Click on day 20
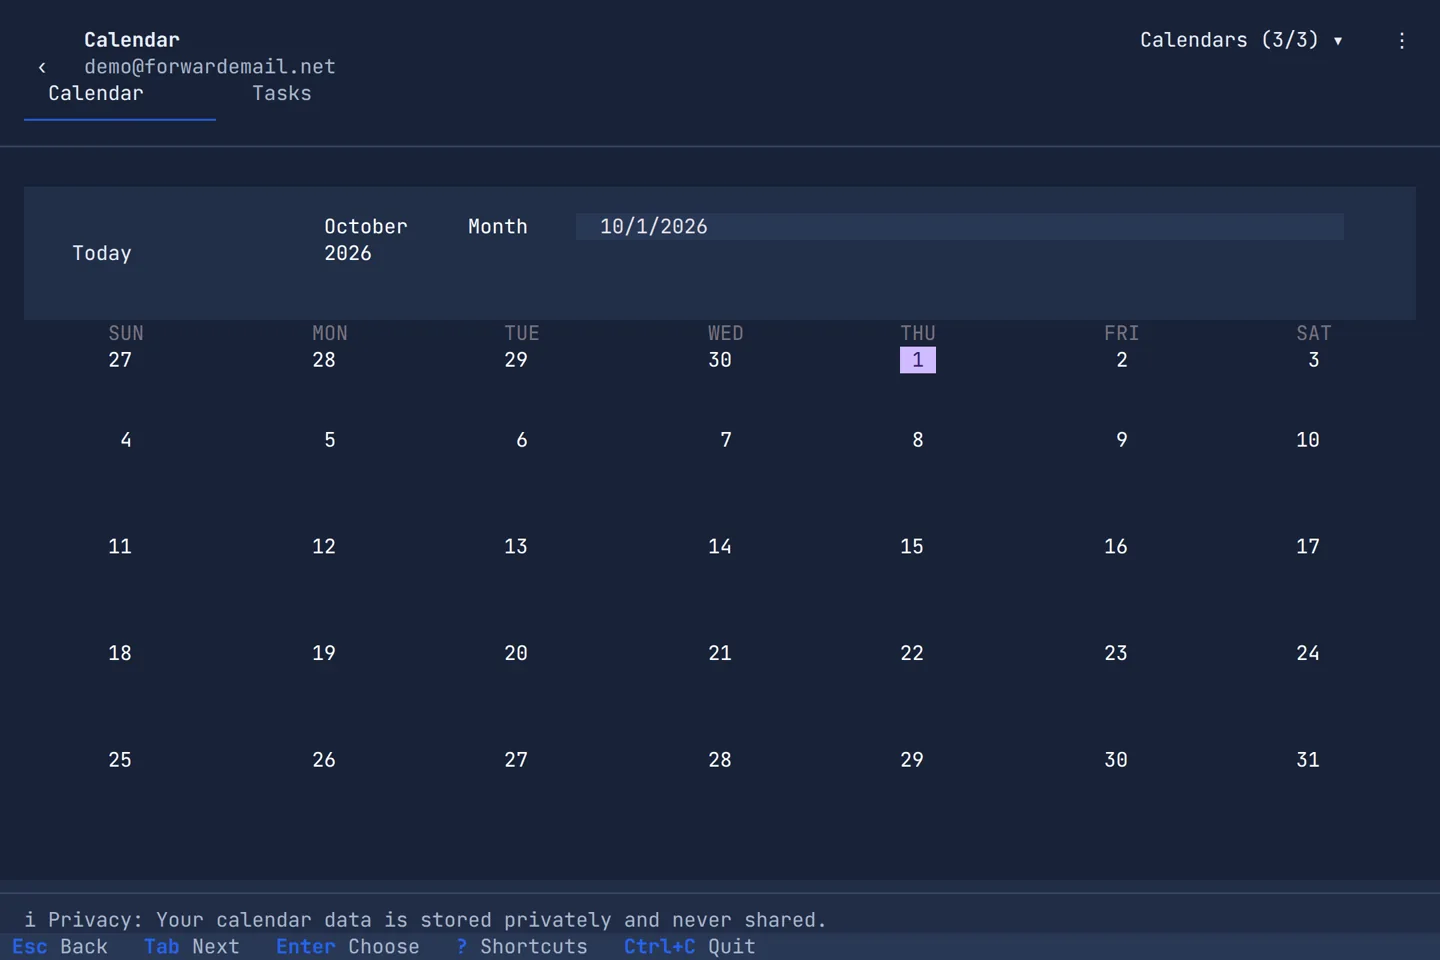1440x960 pixels. [516, 653]
